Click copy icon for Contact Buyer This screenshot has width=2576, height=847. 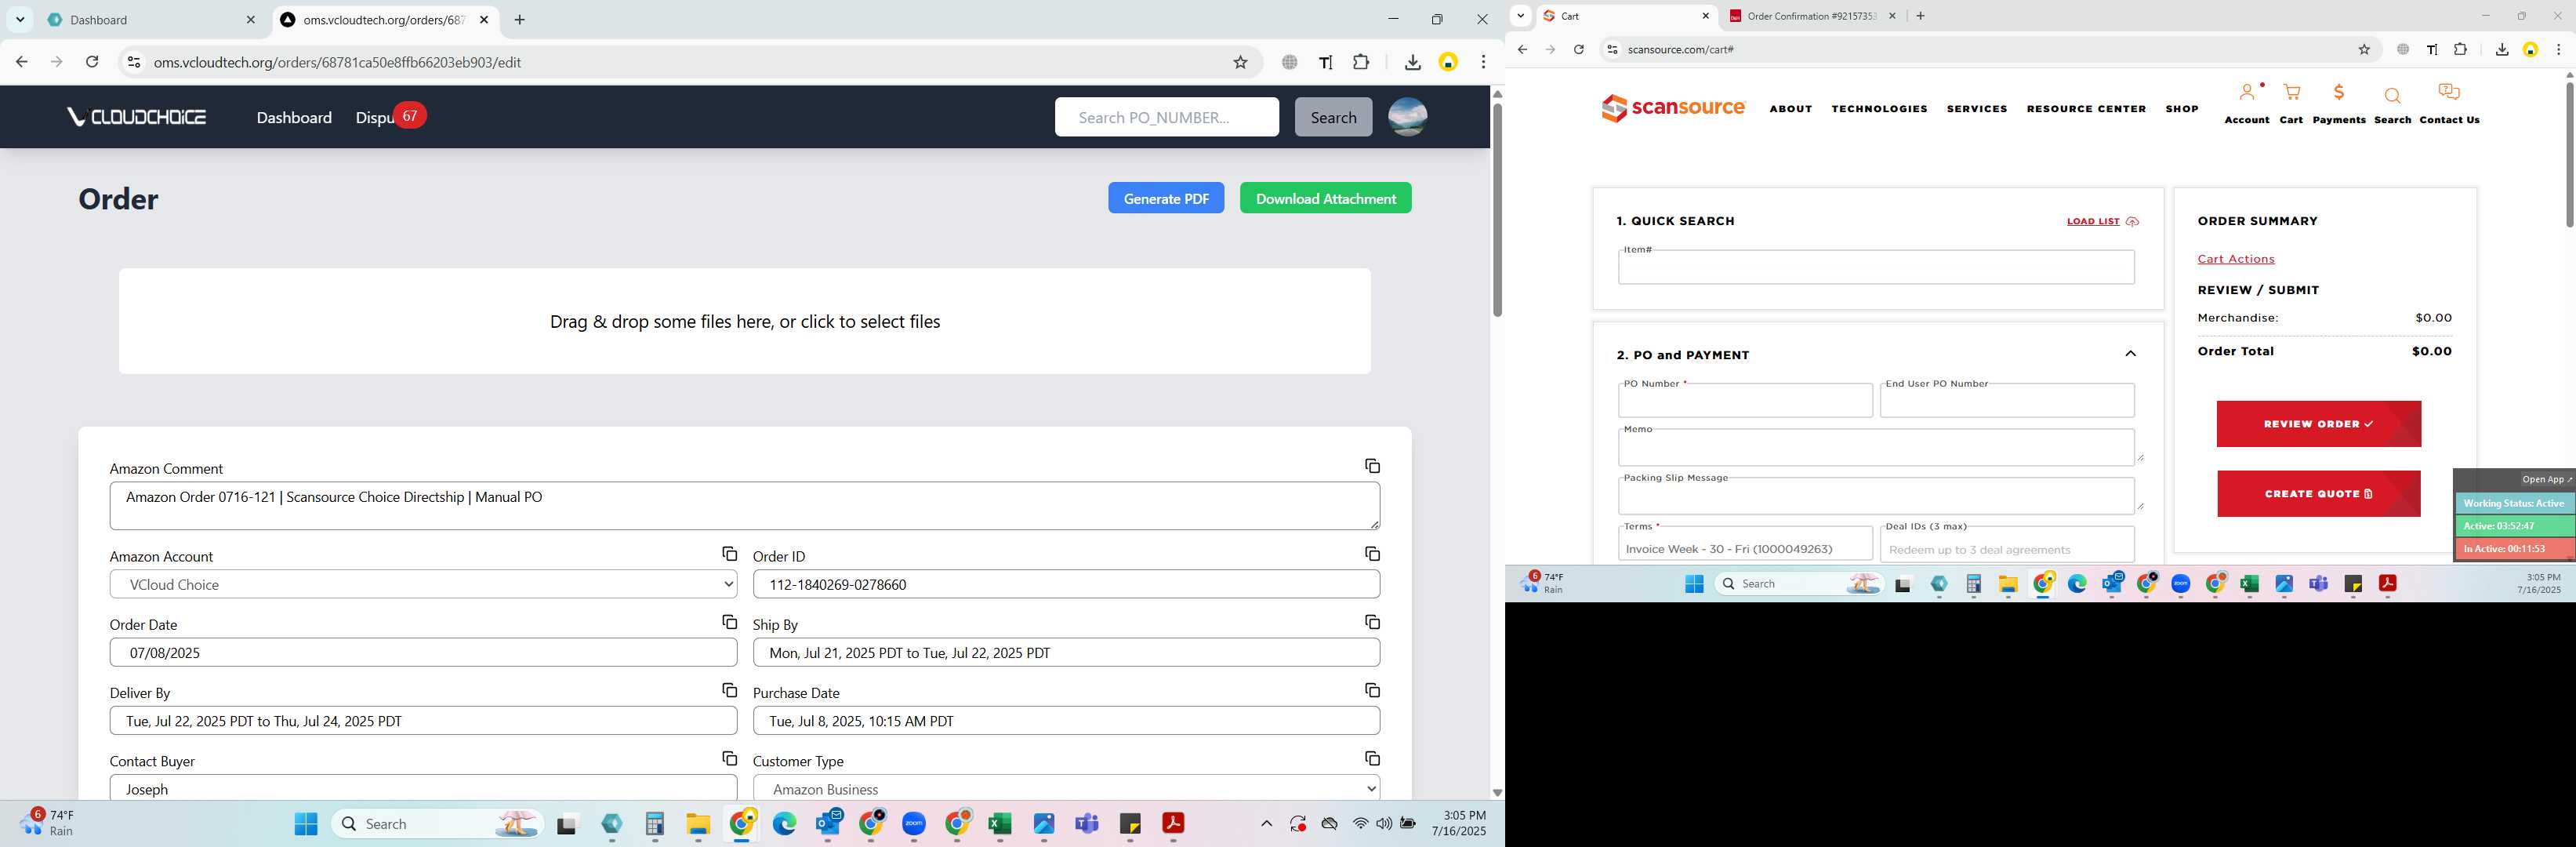click(729, 758)
